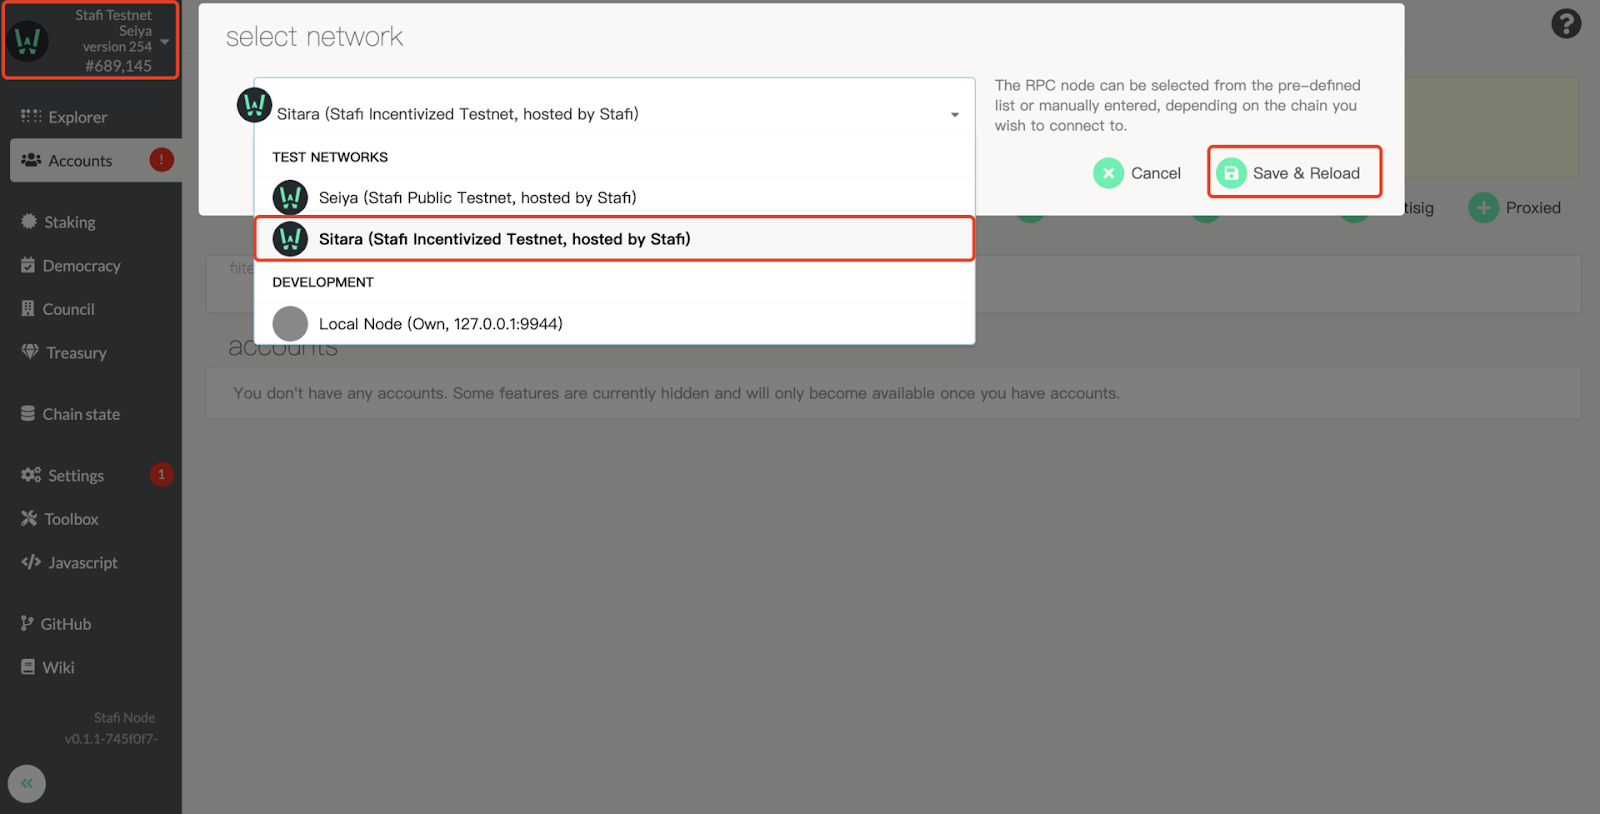Open the Democracy menu item

coord(71,266)
